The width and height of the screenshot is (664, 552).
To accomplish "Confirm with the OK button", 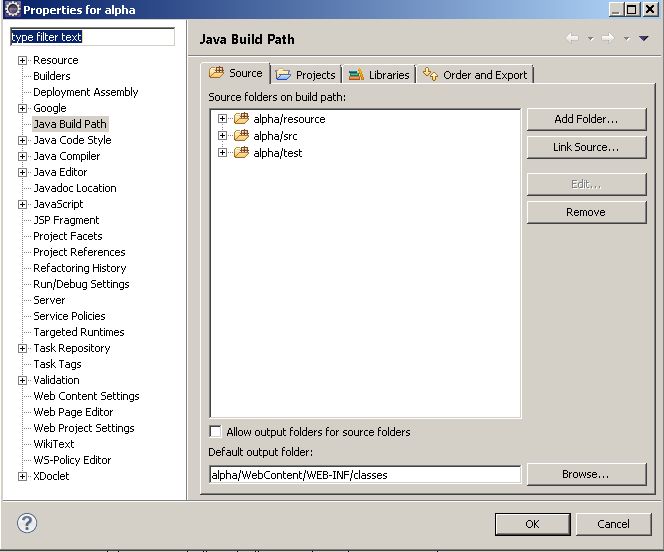I will (532, 524).
